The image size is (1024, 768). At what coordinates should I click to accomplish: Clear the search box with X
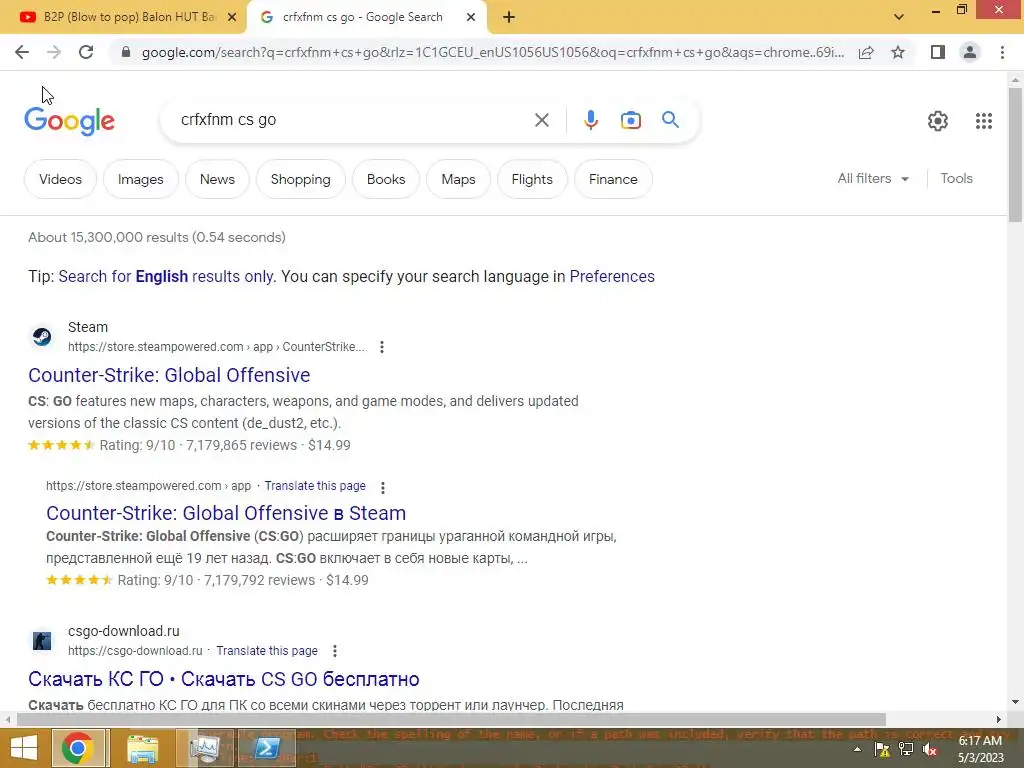click(x=541, y=120)
